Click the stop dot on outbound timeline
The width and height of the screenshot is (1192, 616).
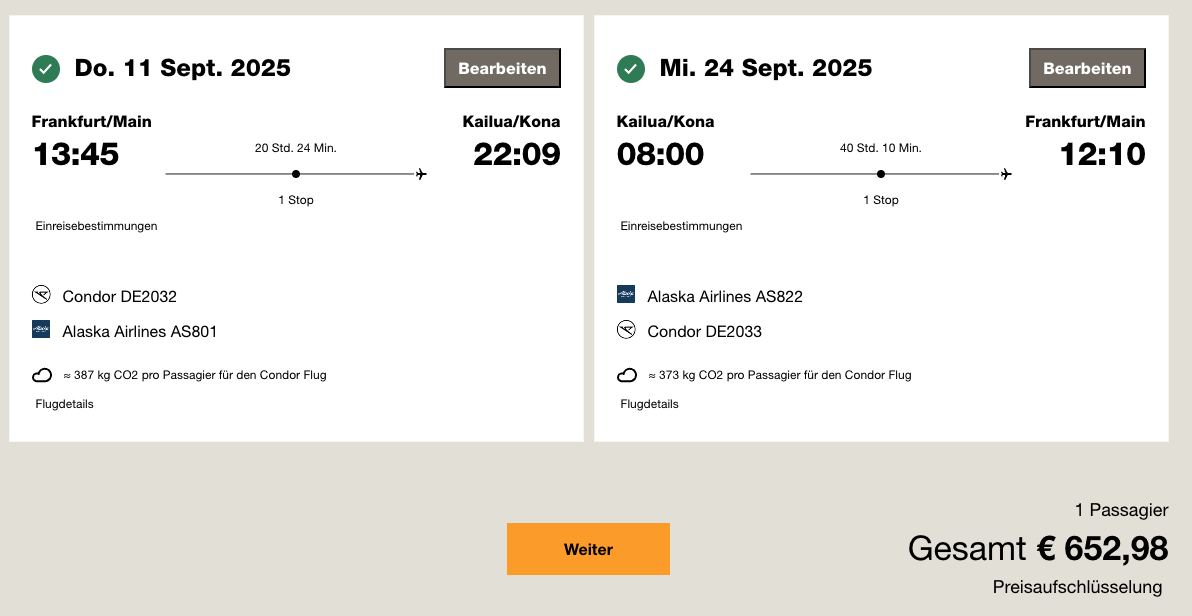(296, 174)
